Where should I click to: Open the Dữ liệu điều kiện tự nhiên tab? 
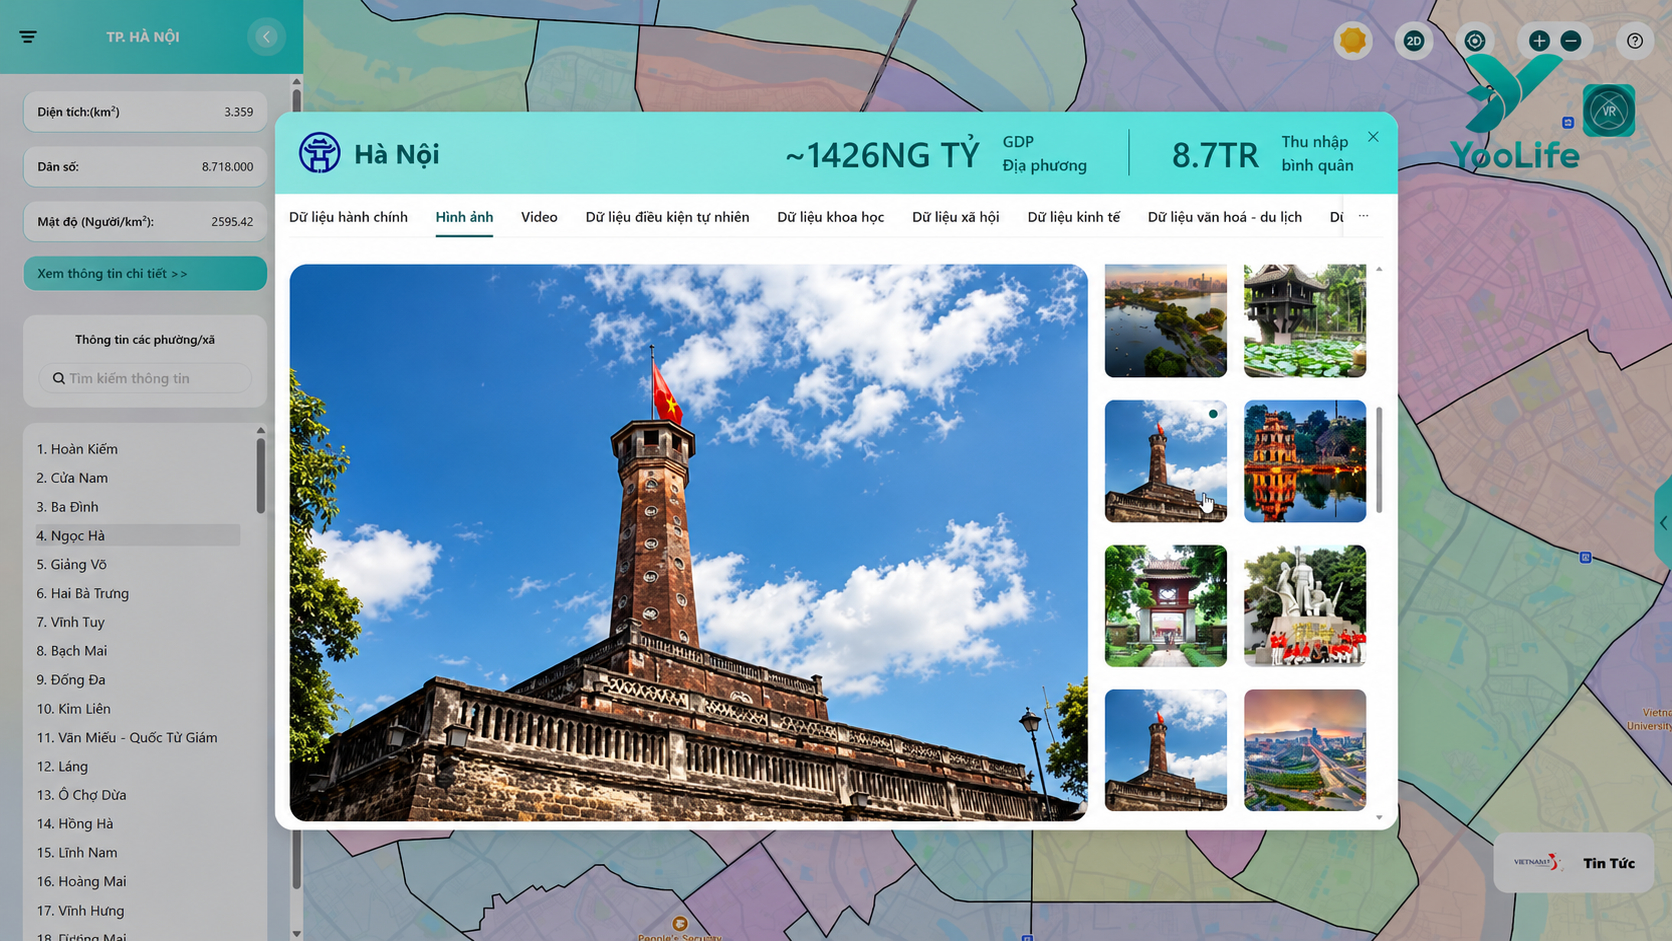(x=667, y=217)
